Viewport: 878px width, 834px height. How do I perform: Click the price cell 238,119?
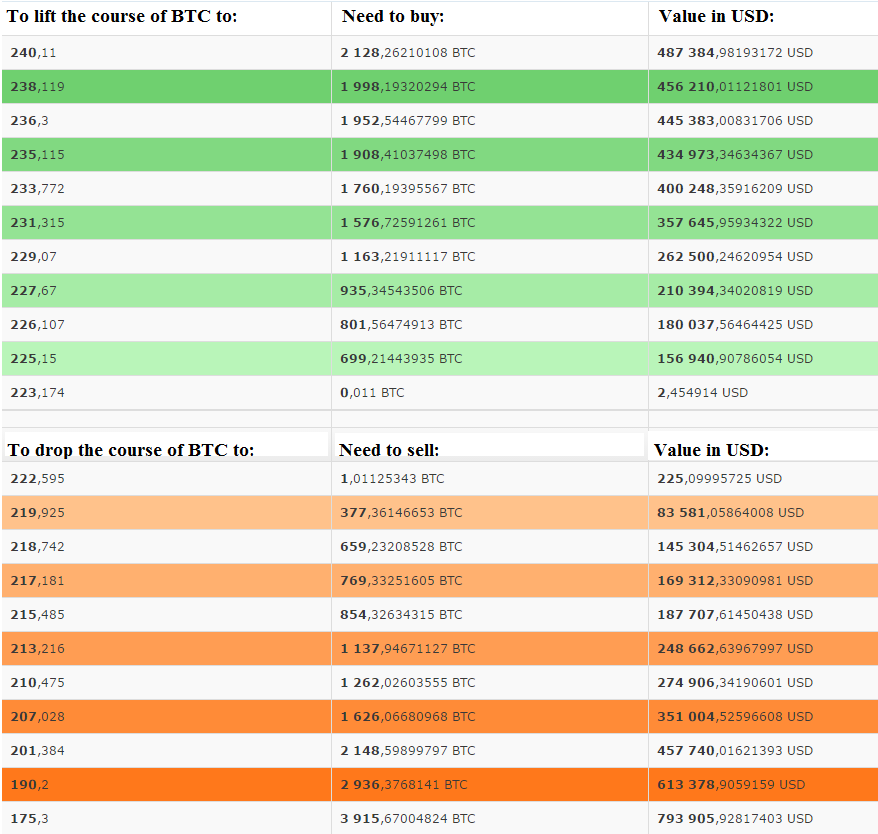[38, 87]
